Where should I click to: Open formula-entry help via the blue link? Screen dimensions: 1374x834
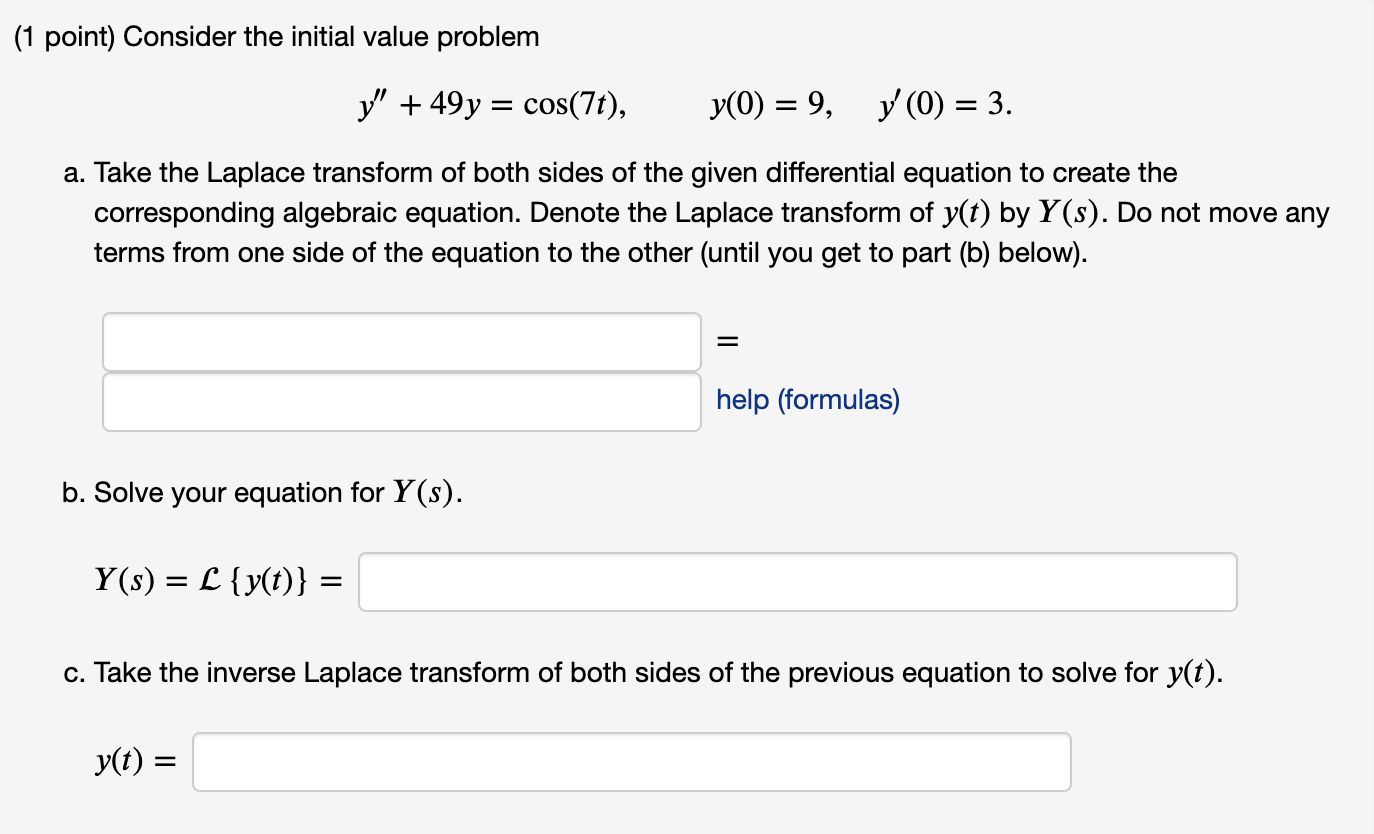pyautogui.click(x=806, y=400)
